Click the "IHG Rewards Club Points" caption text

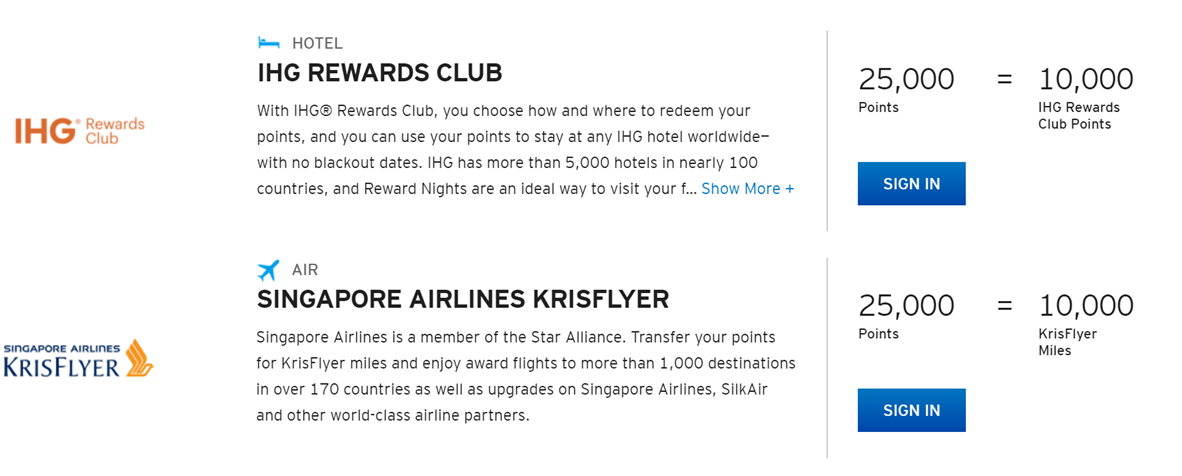pyautogui.click(x=1079, y=116)
